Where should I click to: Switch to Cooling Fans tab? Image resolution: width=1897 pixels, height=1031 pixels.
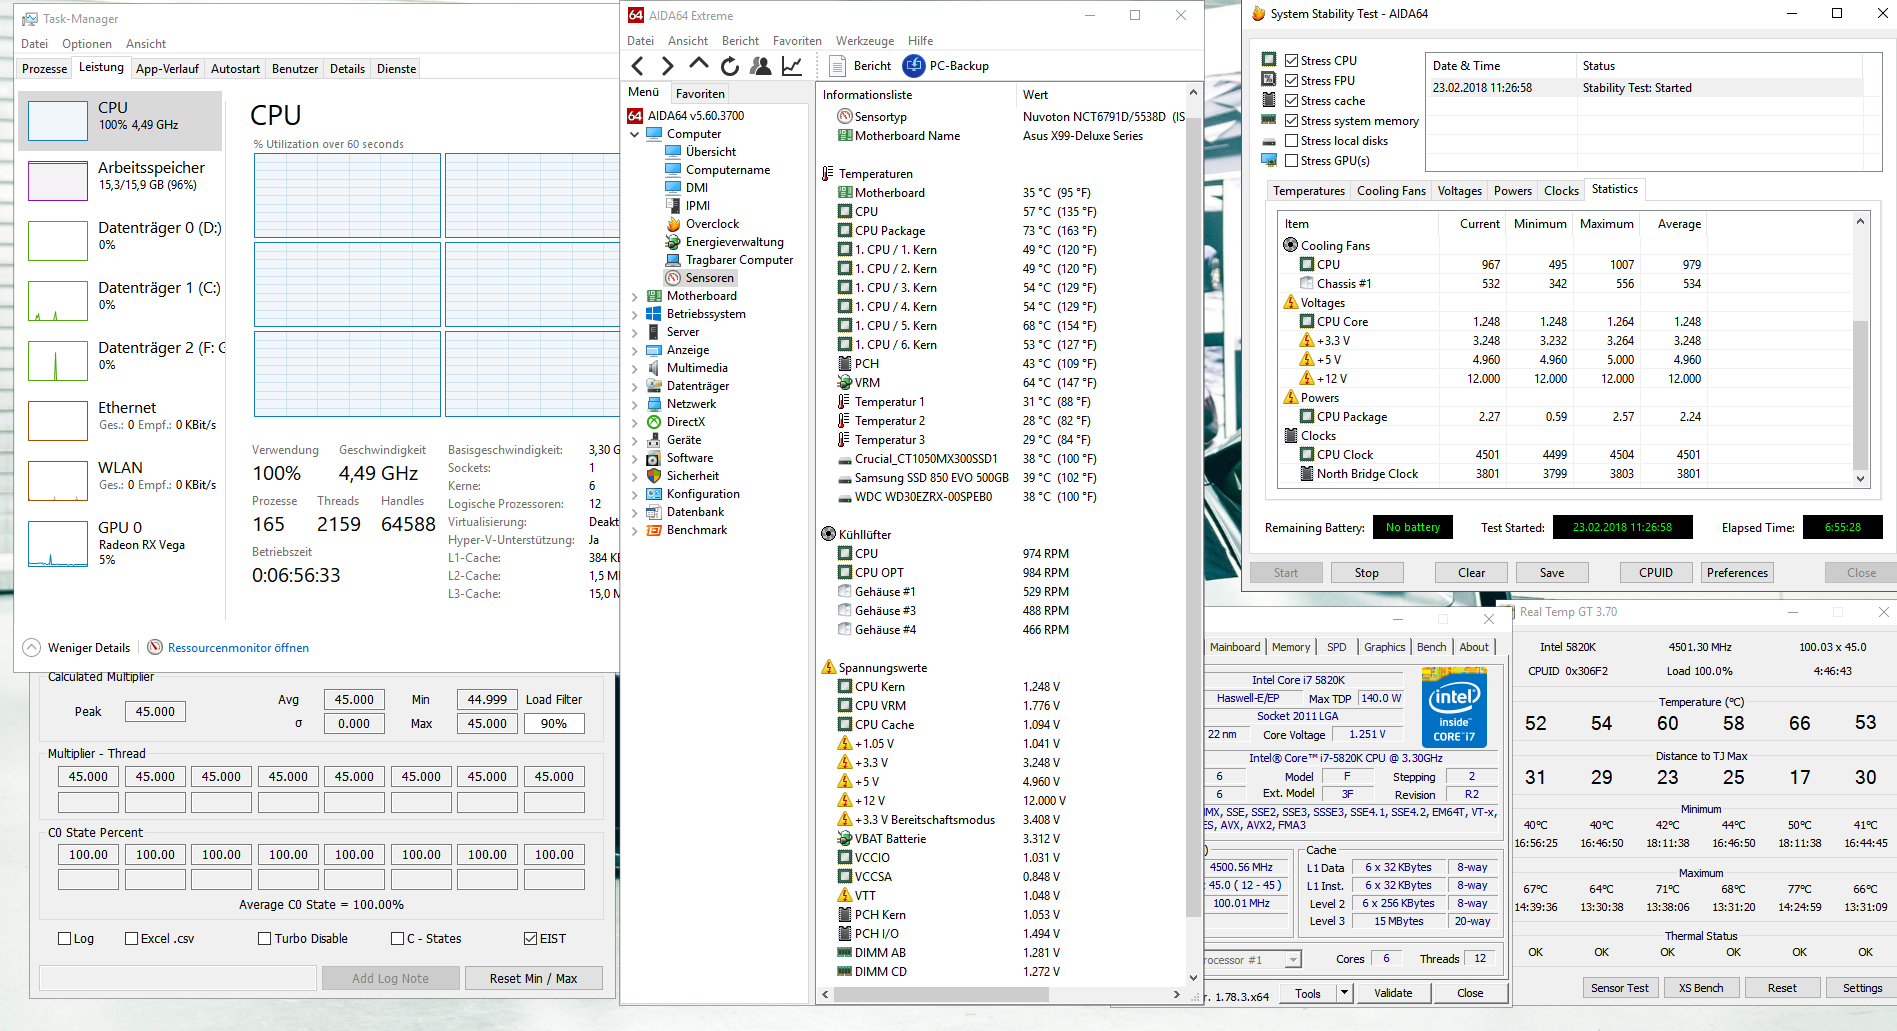[x=1391, y=191]
